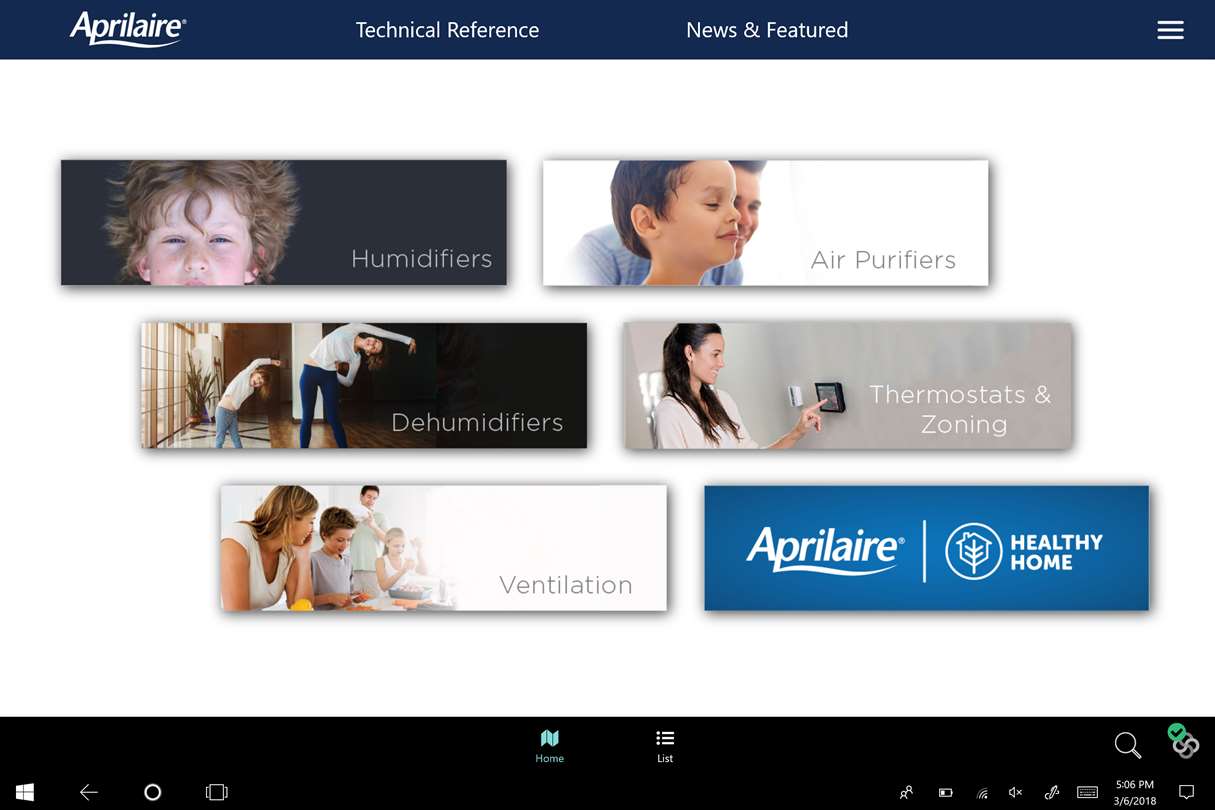Open the Technical Reference menu
The height and width of the screenshot is (810, 1215).
pyautogui.click(x=447, y=30)
